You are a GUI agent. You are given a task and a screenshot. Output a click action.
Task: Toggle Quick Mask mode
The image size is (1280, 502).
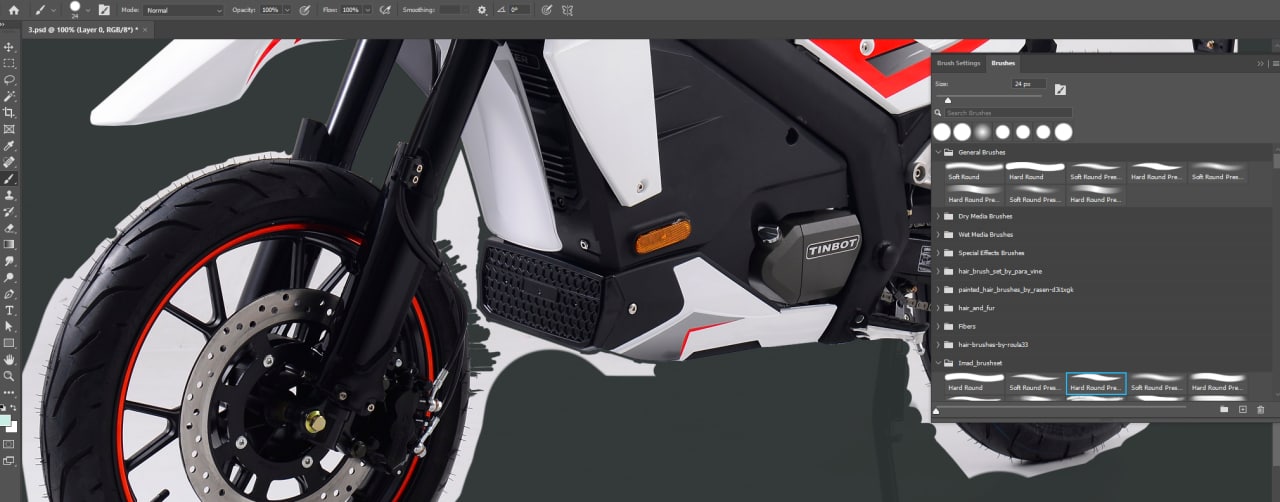[x=9, y=443]
